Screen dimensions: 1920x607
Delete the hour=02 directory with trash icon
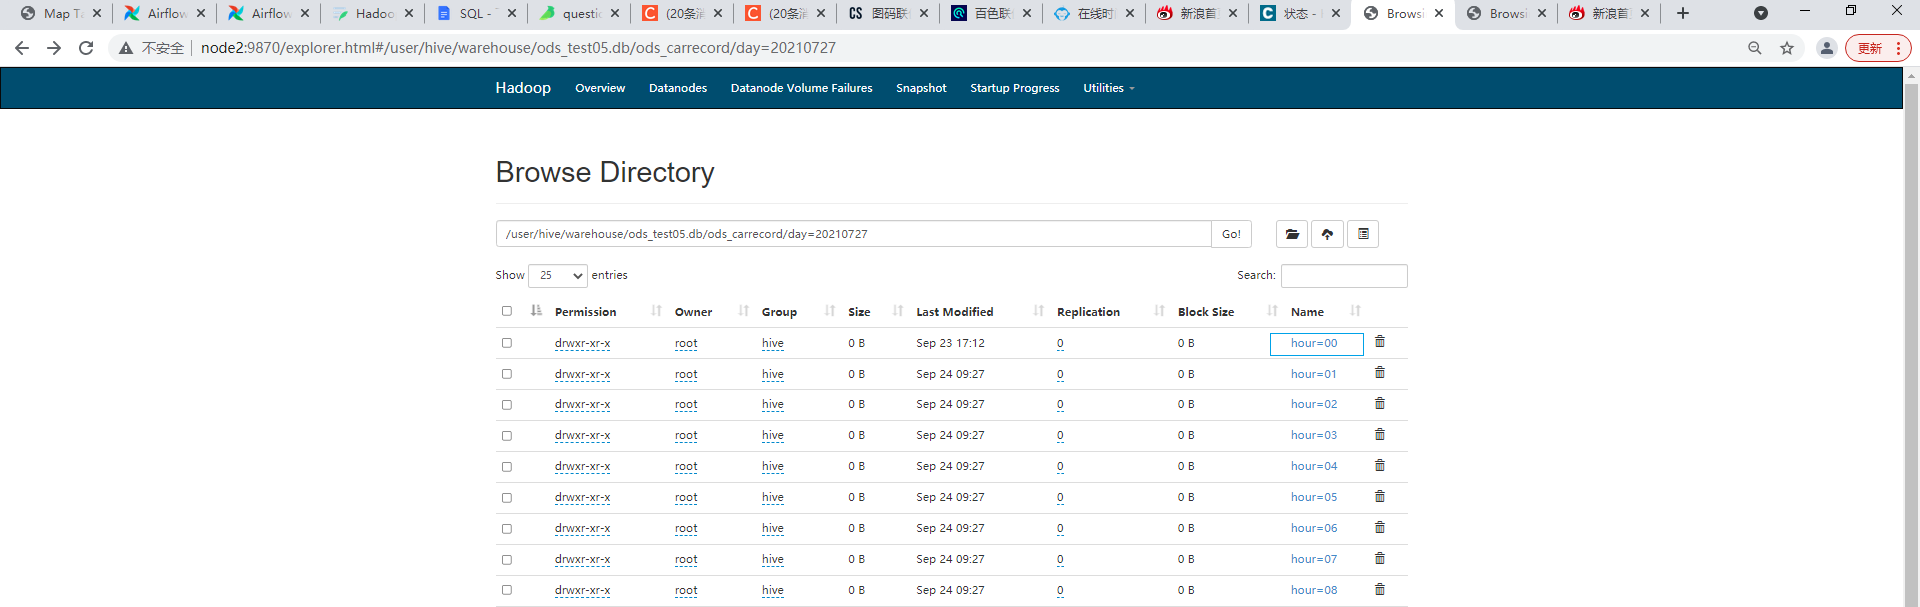point(1380,404)
